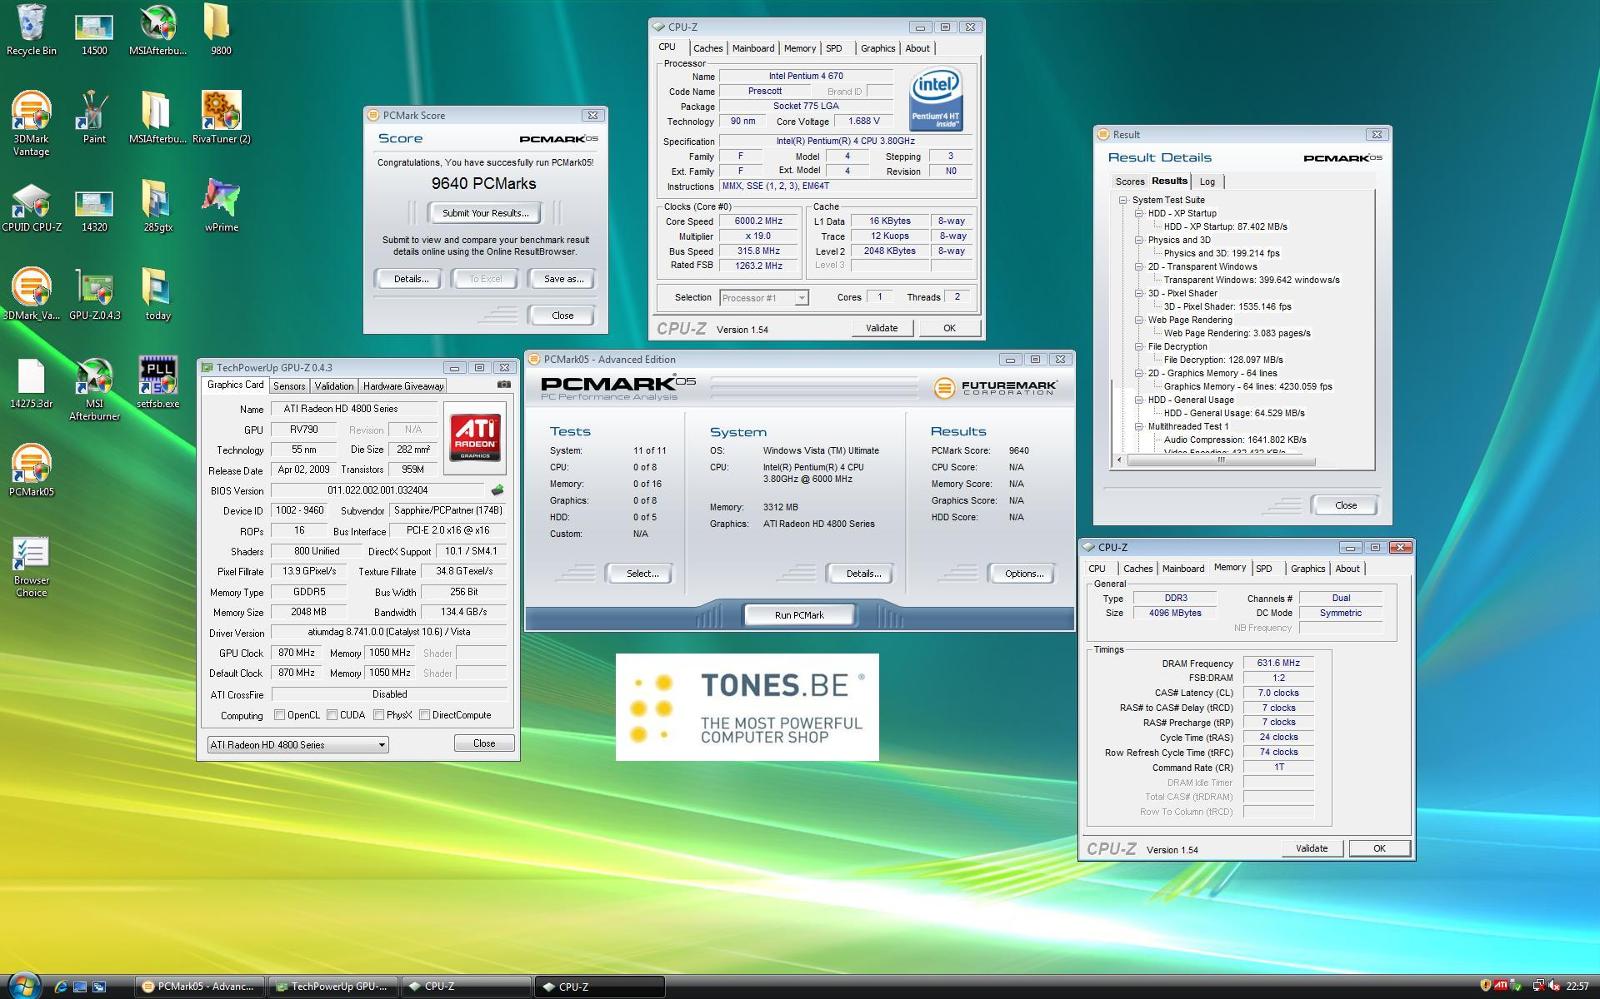Open the Processor #1 selection dropdown
The height and width of the screenshot is (999, 1600).
point(763,298)
